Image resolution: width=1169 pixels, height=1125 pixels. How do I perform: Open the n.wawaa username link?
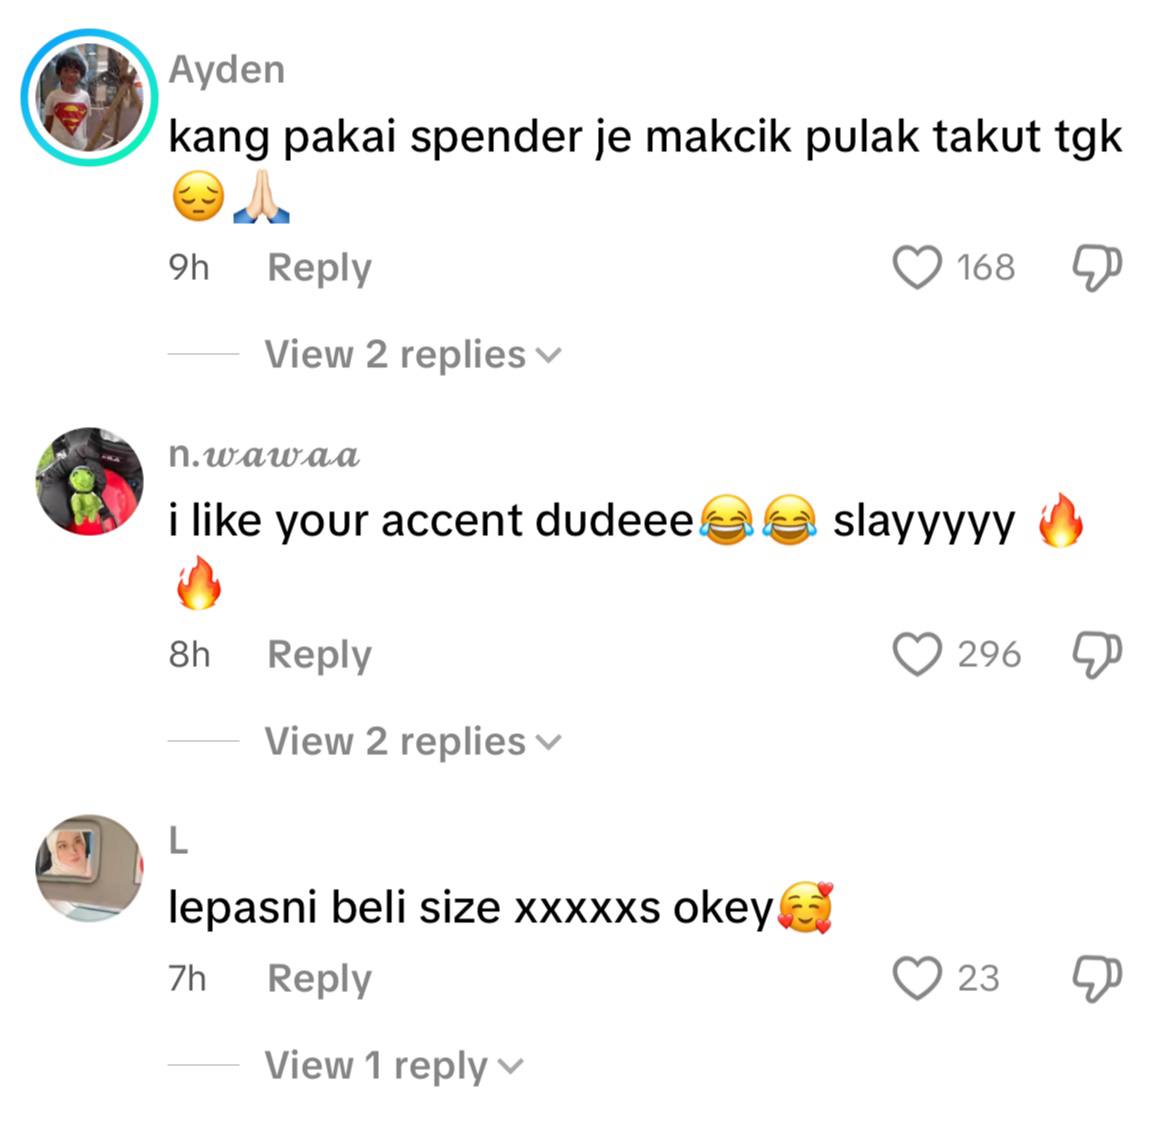264,455
